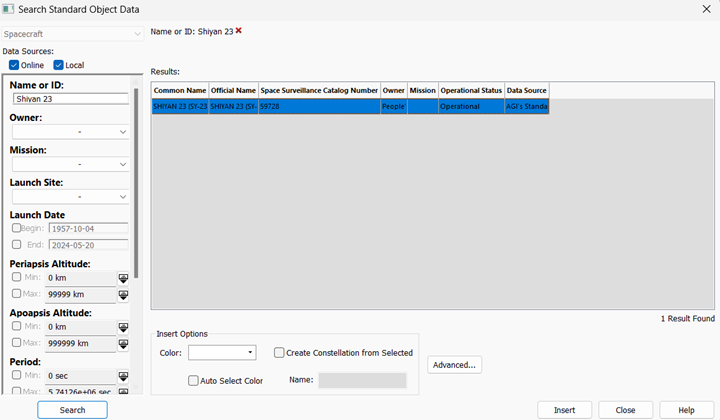Enable Period Min checkbox
Viewport: 720px width, 420px height.
(x=17, y=375)
